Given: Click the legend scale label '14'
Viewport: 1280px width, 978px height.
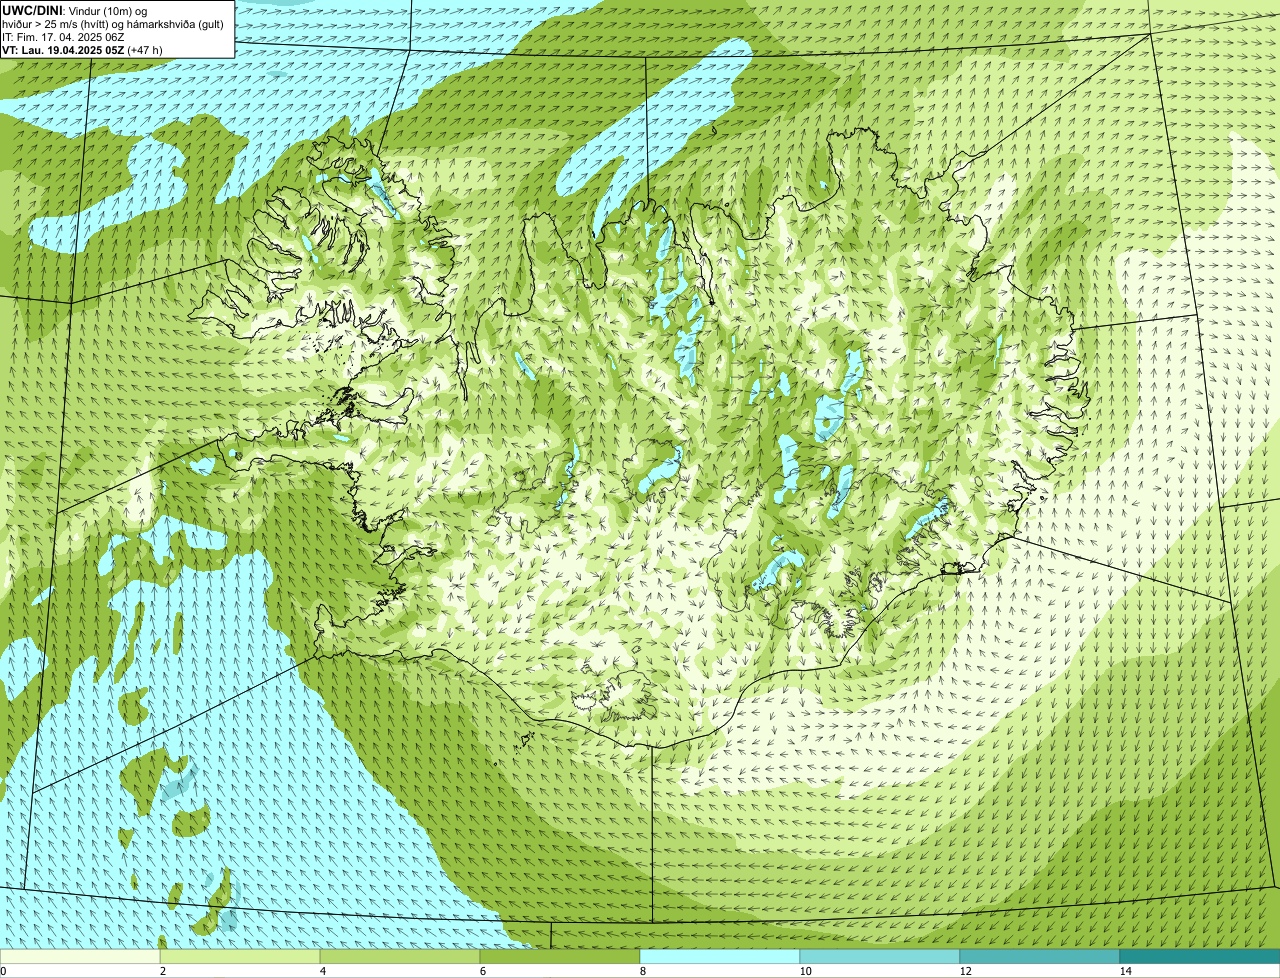Looking at the screenshot, I should (x=1125, y=971).
